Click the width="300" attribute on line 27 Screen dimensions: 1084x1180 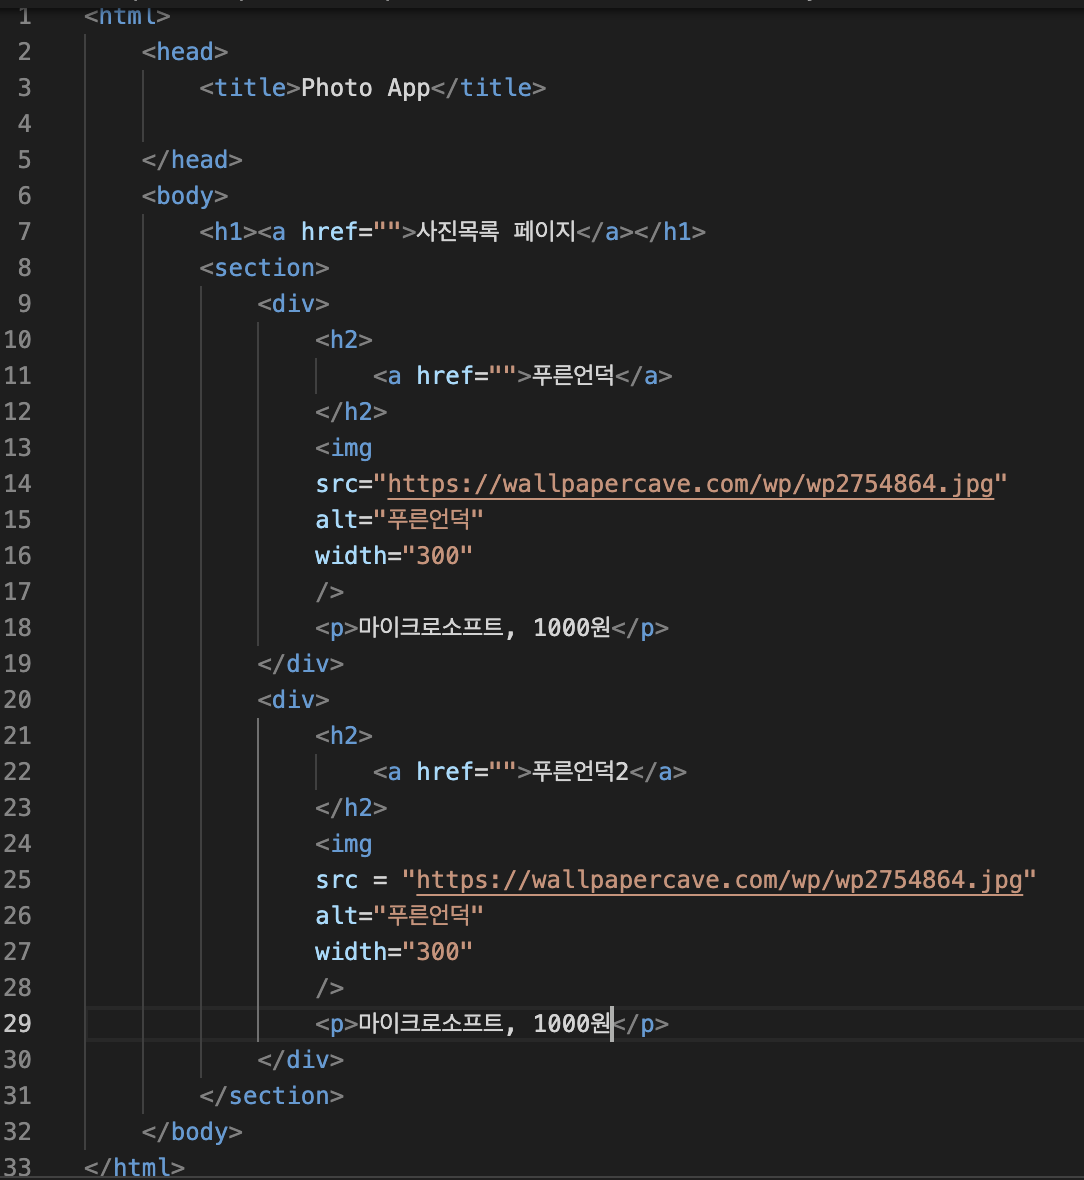[x=394, y=952]
